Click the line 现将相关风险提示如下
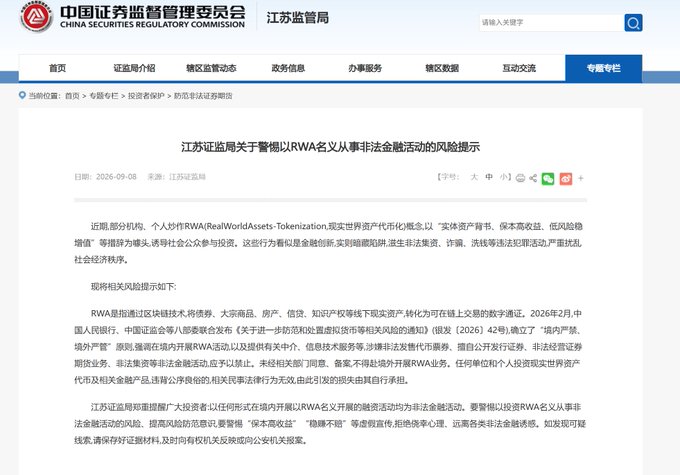 (134, 286)
